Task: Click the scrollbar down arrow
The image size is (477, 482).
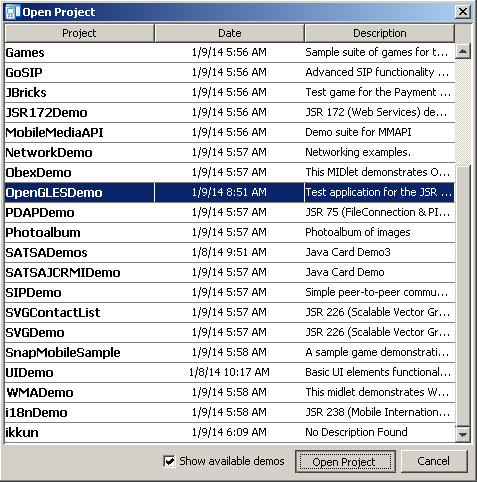Action: tap(463, 434)
